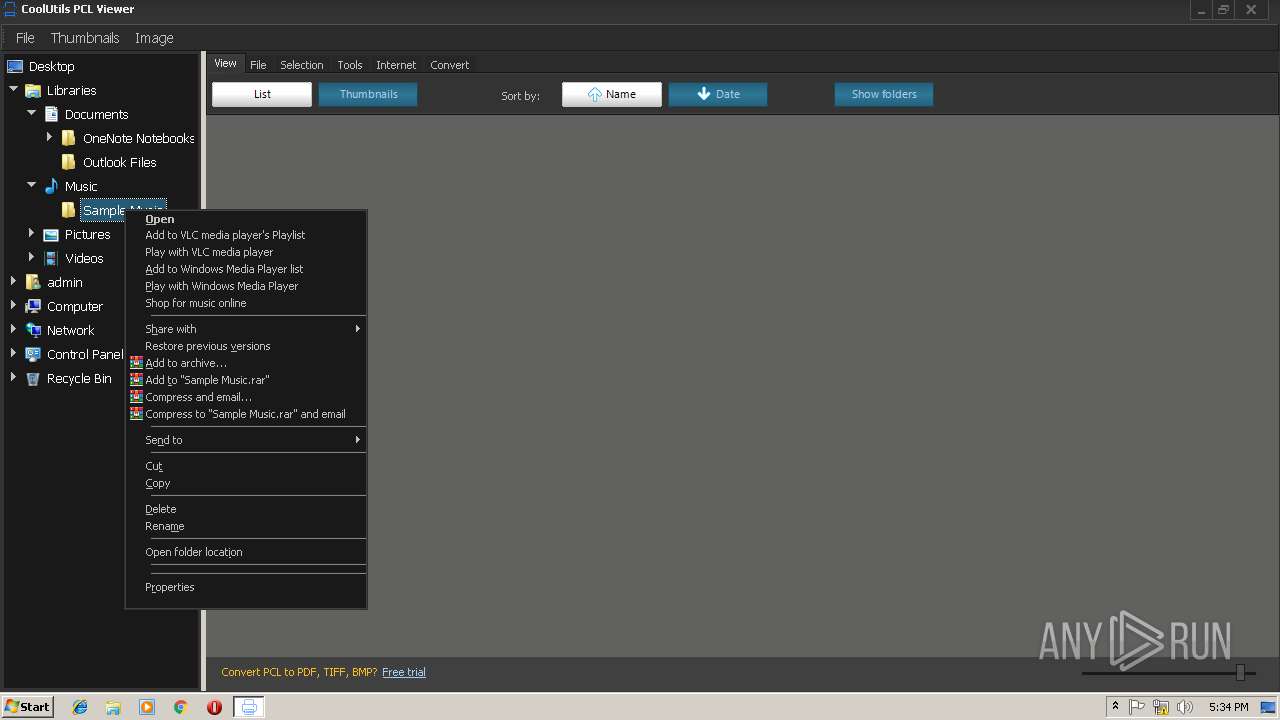Expand the Network tree node
Screen dimensions: 1280x720
pyautogui.click(x=13, y=329)
